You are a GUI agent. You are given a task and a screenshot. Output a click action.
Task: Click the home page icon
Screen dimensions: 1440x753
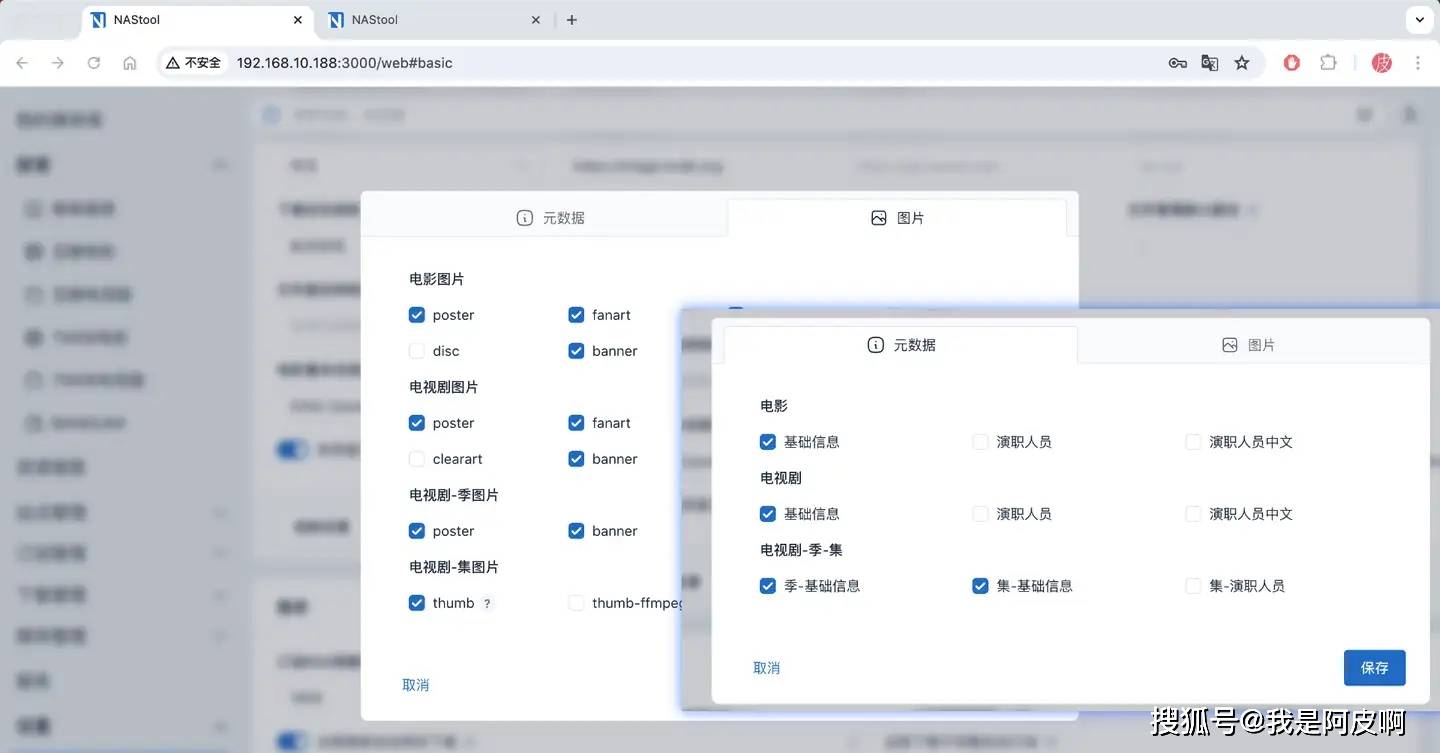130,63
